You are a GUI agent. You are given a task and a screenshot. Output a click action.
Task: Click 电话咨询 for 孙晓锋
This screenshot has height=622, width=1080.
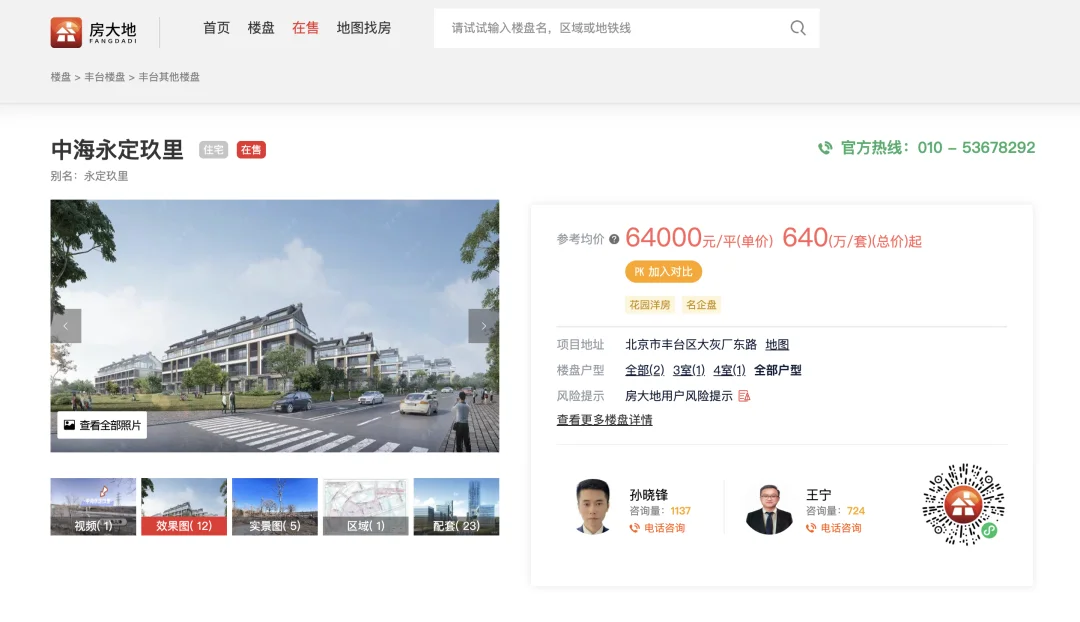(665, 528)
